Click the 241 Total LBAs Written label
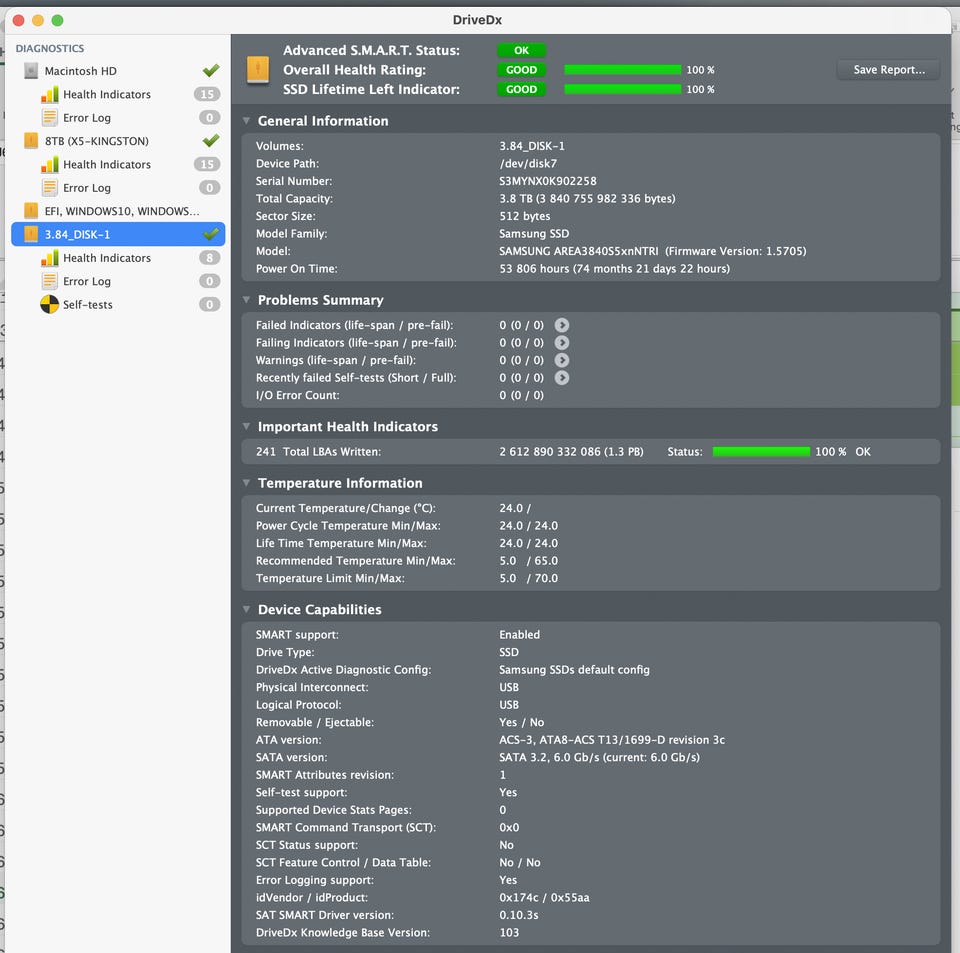 pos(318,452)
